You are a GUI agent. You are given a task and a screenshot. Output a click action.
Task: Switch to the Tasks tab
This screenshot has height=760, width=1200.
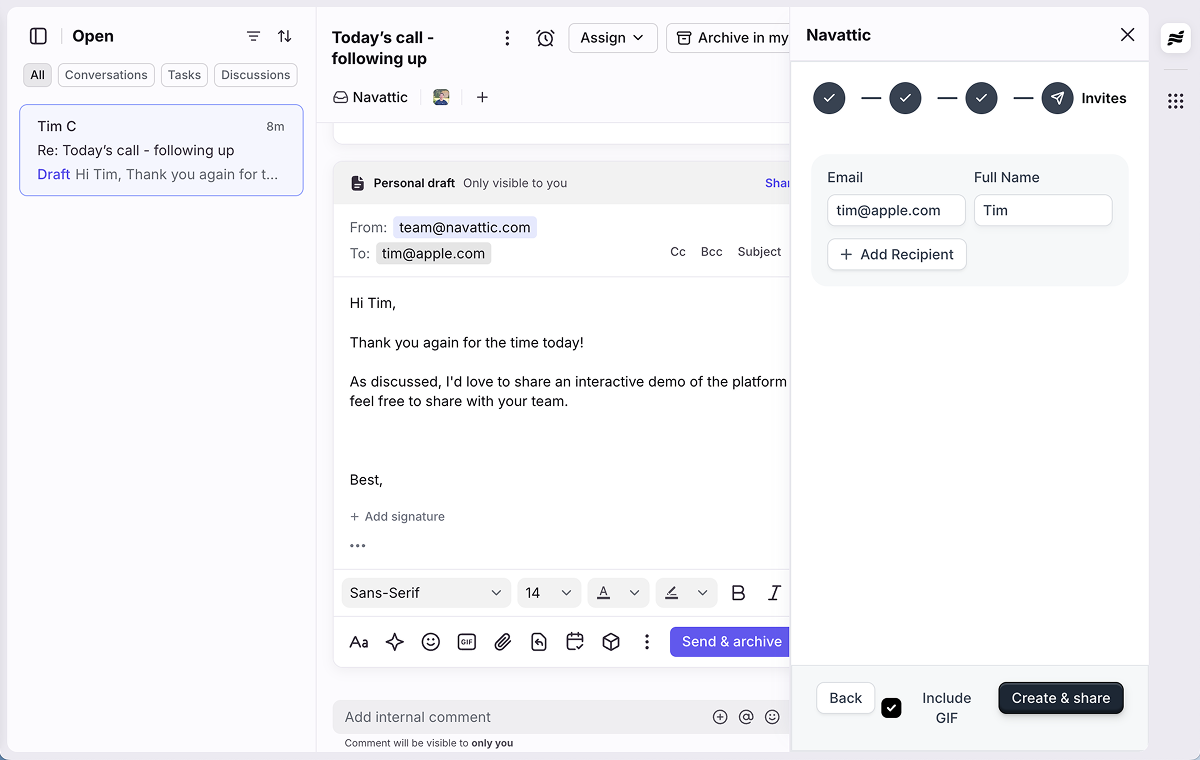[x=184, y=74]
